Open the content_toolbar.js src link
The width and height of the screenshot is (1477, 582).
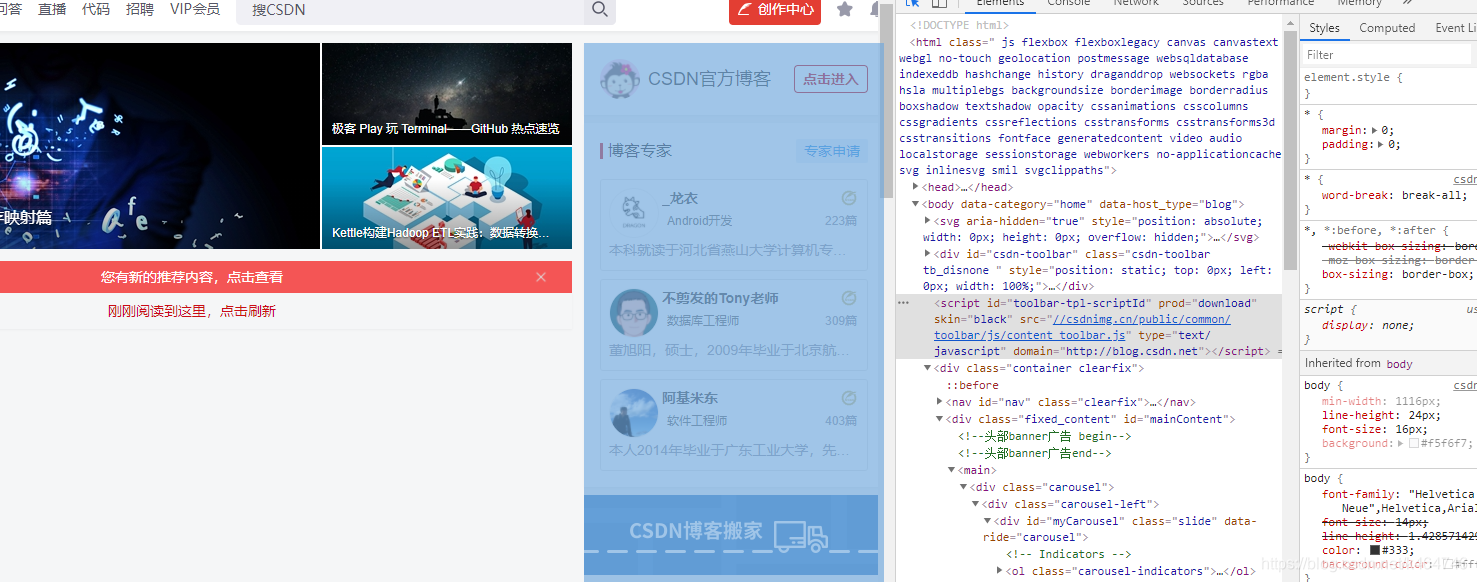pyautogui.click(x=1082, y=327)
